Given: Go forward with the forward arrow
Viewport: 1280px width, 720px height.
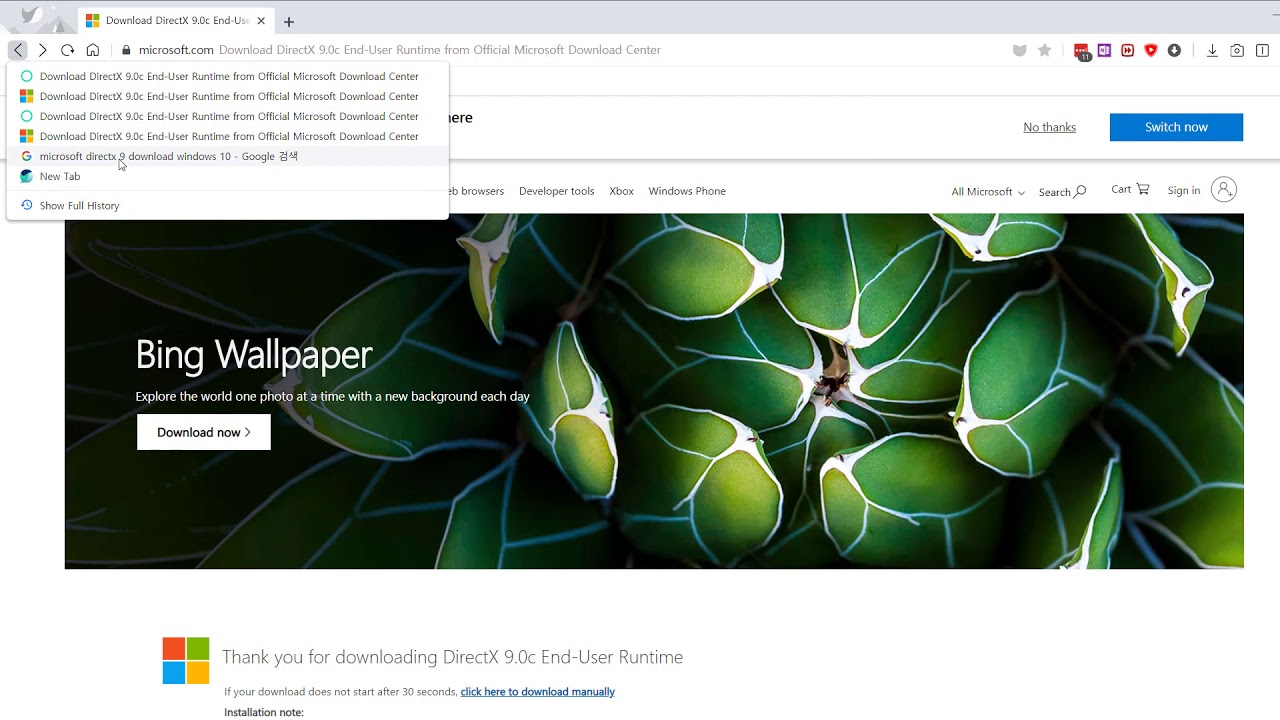Looking at the screenshot, I should 42,50.
